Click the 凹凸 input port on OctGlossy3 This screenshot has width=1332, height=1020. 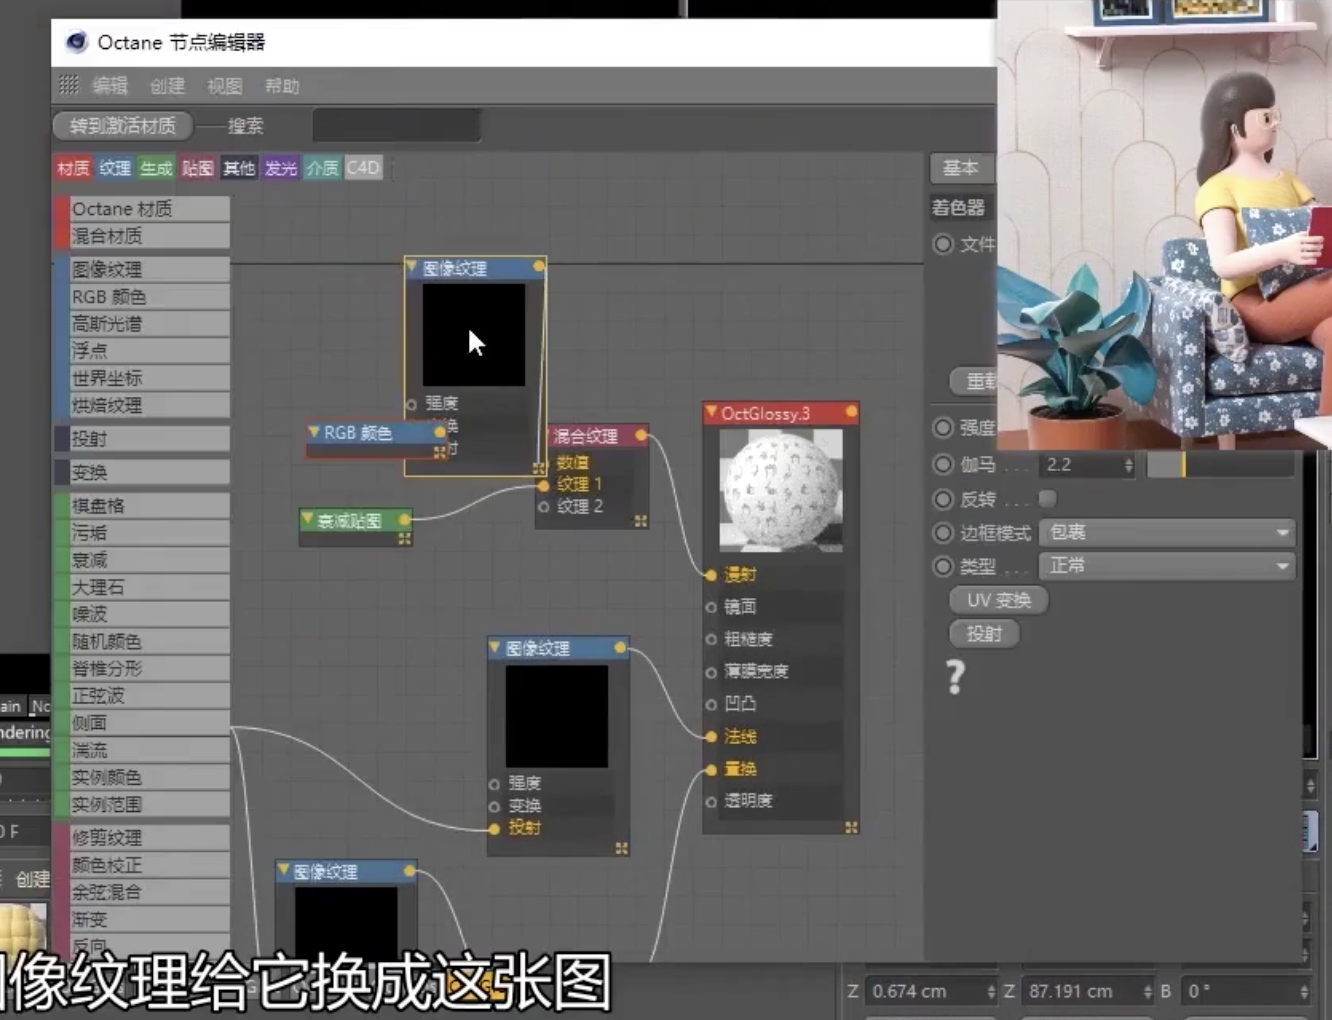[x=711, y=704]
